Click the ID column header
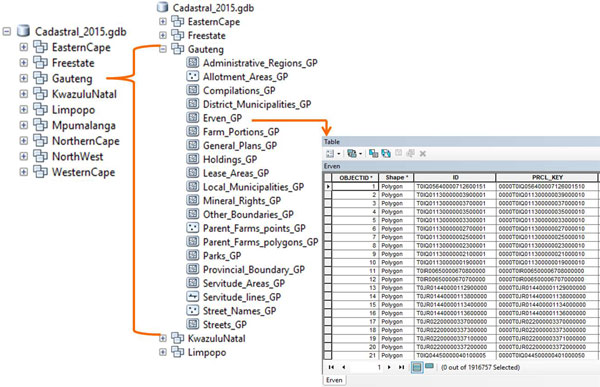 tap(455, 178)
